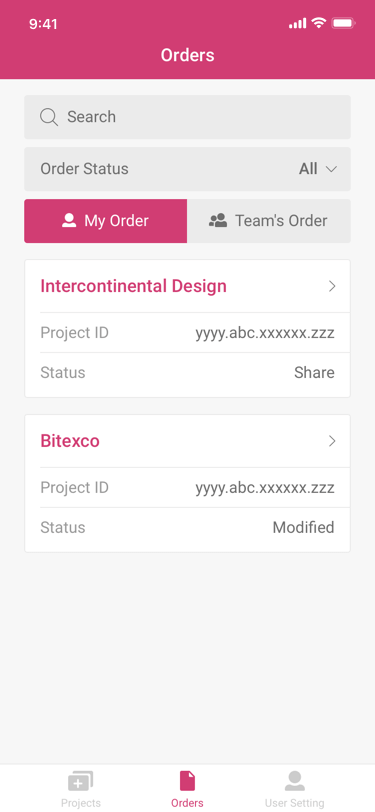This screenshot has height=812, width=375.
Task: Select the Bitexco order title
Action: pos(70,441)
